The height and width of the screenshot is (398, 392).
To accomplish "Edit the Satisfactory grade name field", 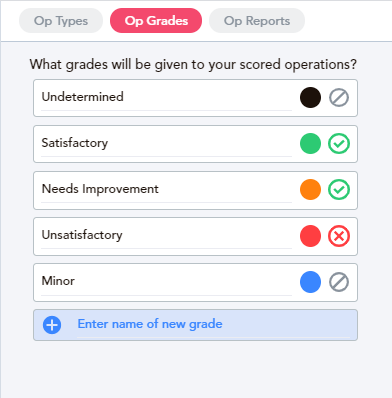I will click(x=166, y=143).
